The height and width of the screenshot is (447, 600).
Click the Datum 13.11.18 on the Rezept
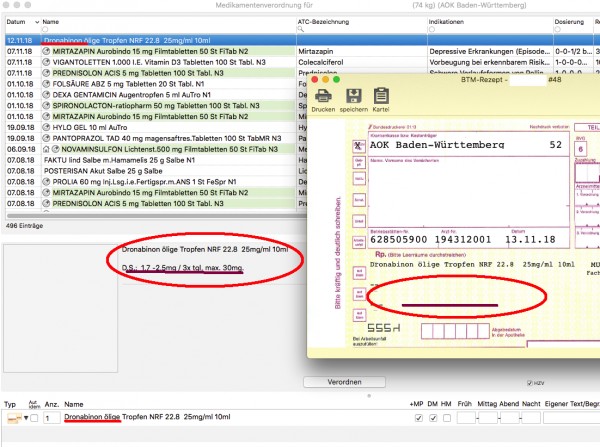(530, 240)
